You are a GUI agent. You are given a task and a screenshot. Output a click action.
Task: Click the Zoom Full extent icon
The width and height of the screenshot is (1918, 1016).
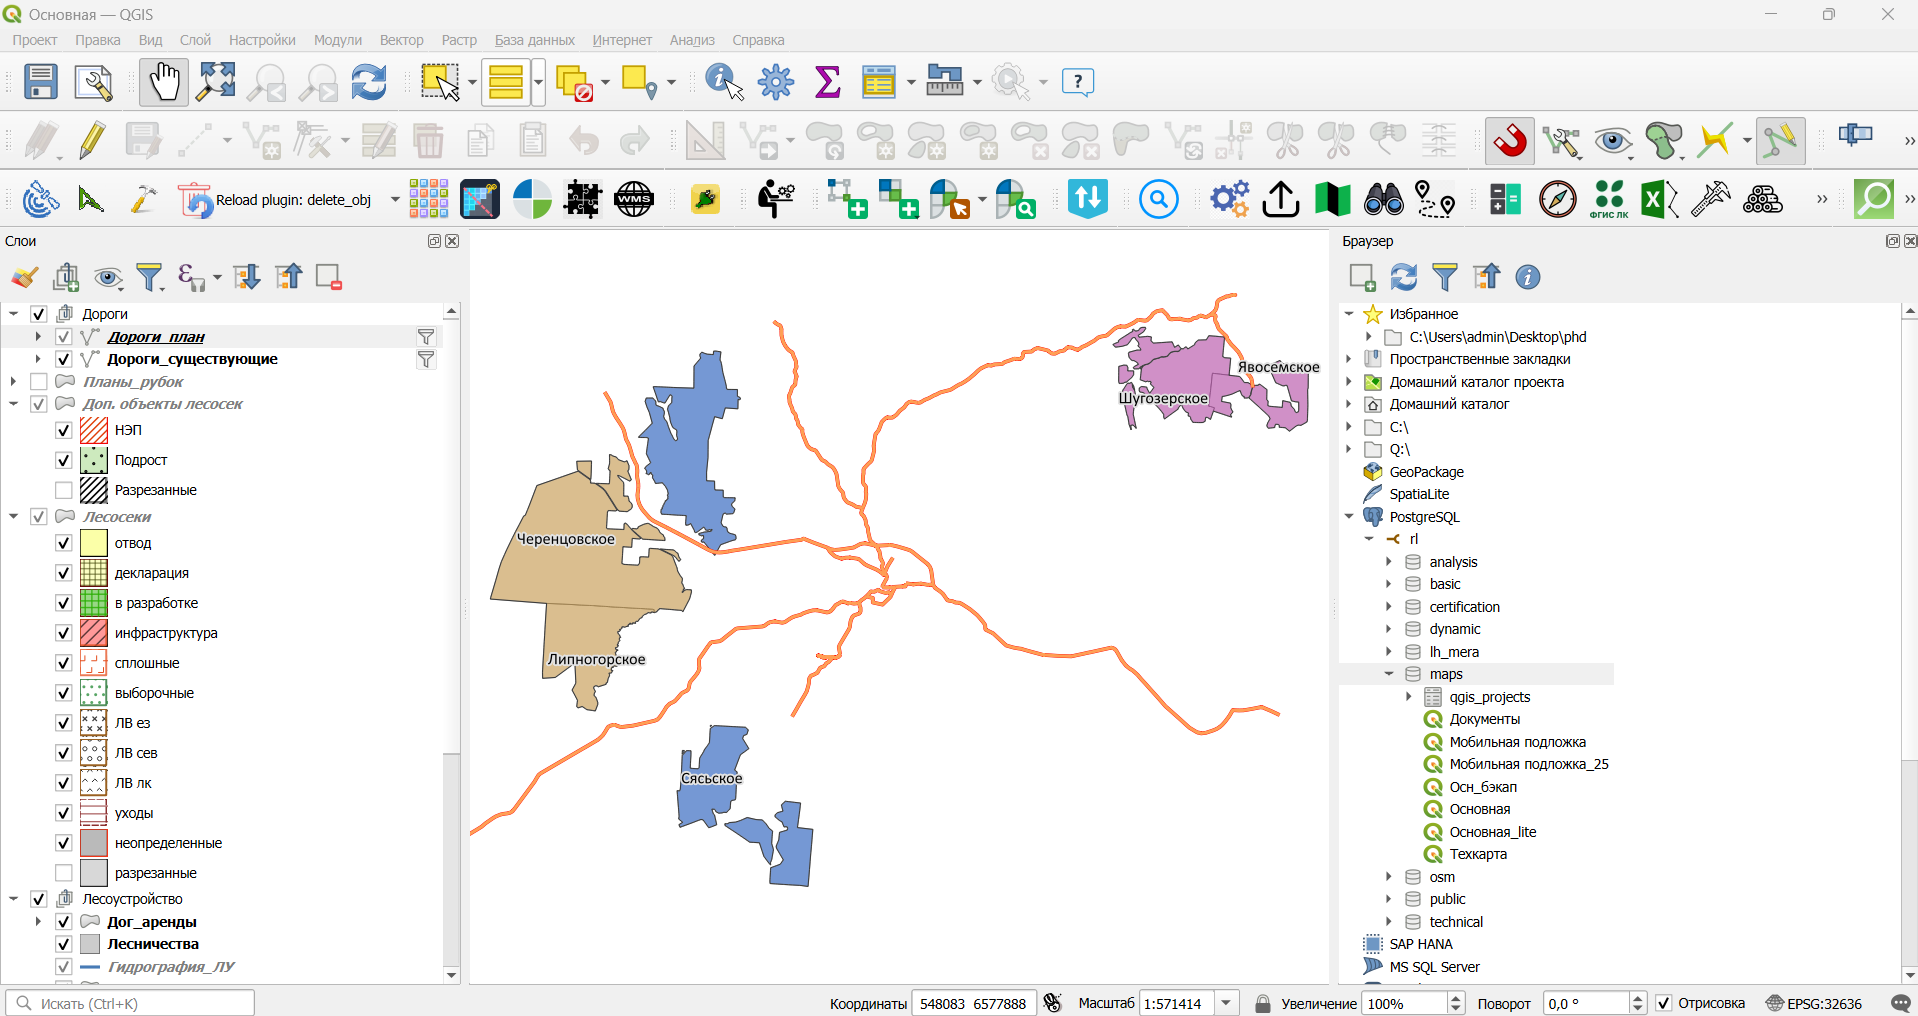coord(215,82)
